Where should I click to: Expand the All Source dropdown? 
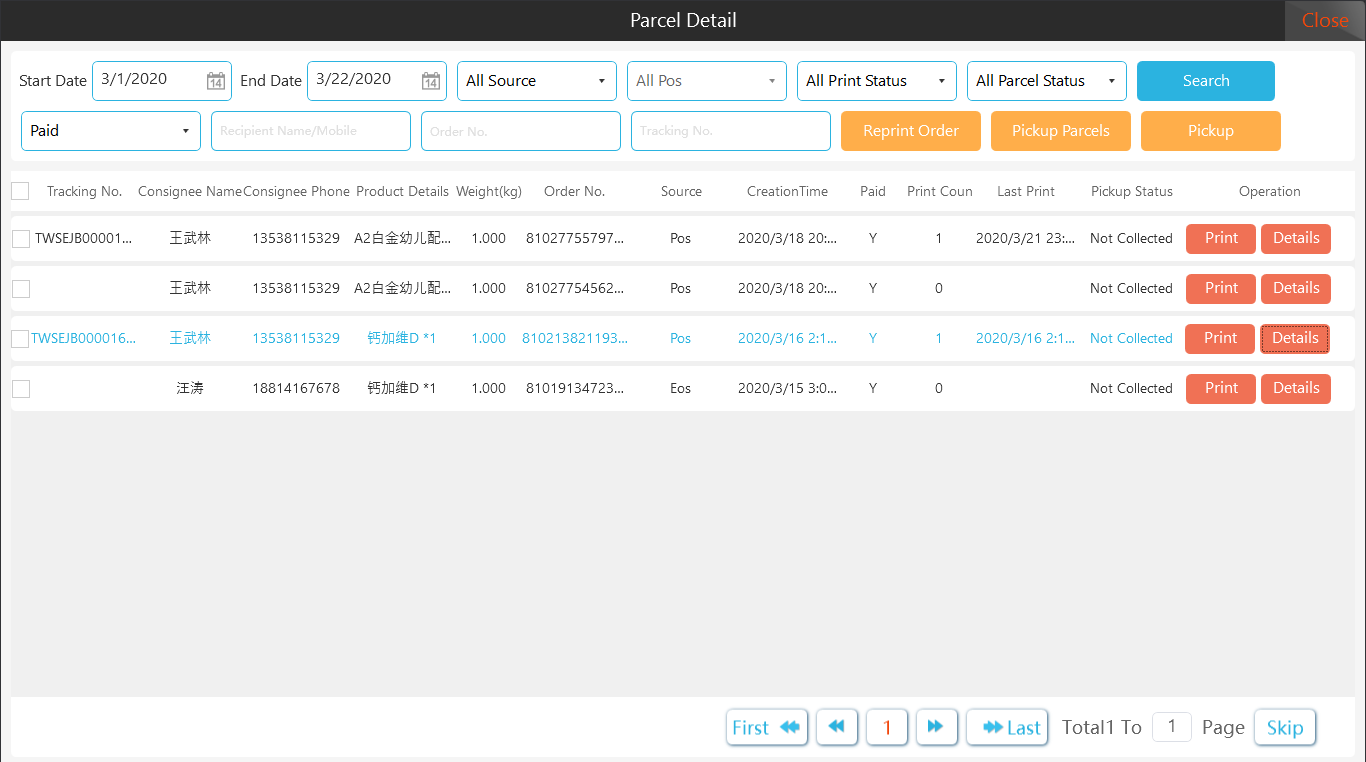537,81
